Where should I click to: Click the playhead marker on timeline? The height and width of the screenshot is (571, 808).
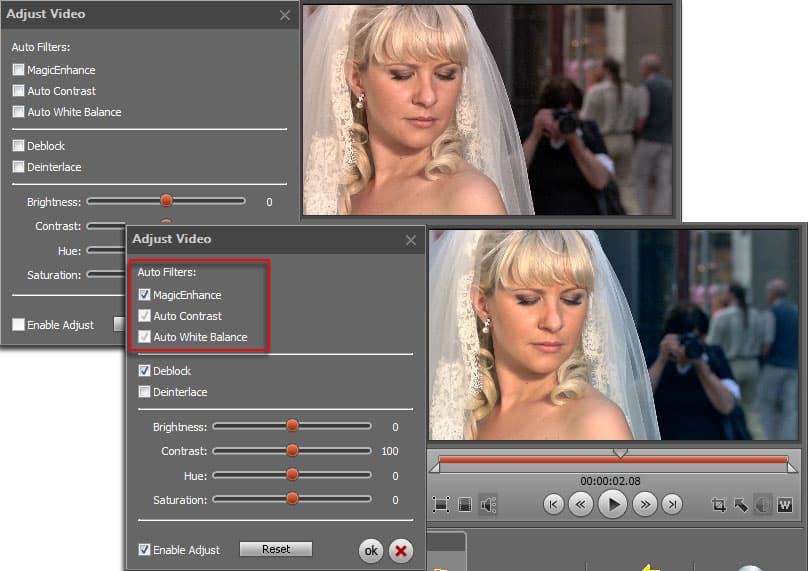click(x=620, y=453)
